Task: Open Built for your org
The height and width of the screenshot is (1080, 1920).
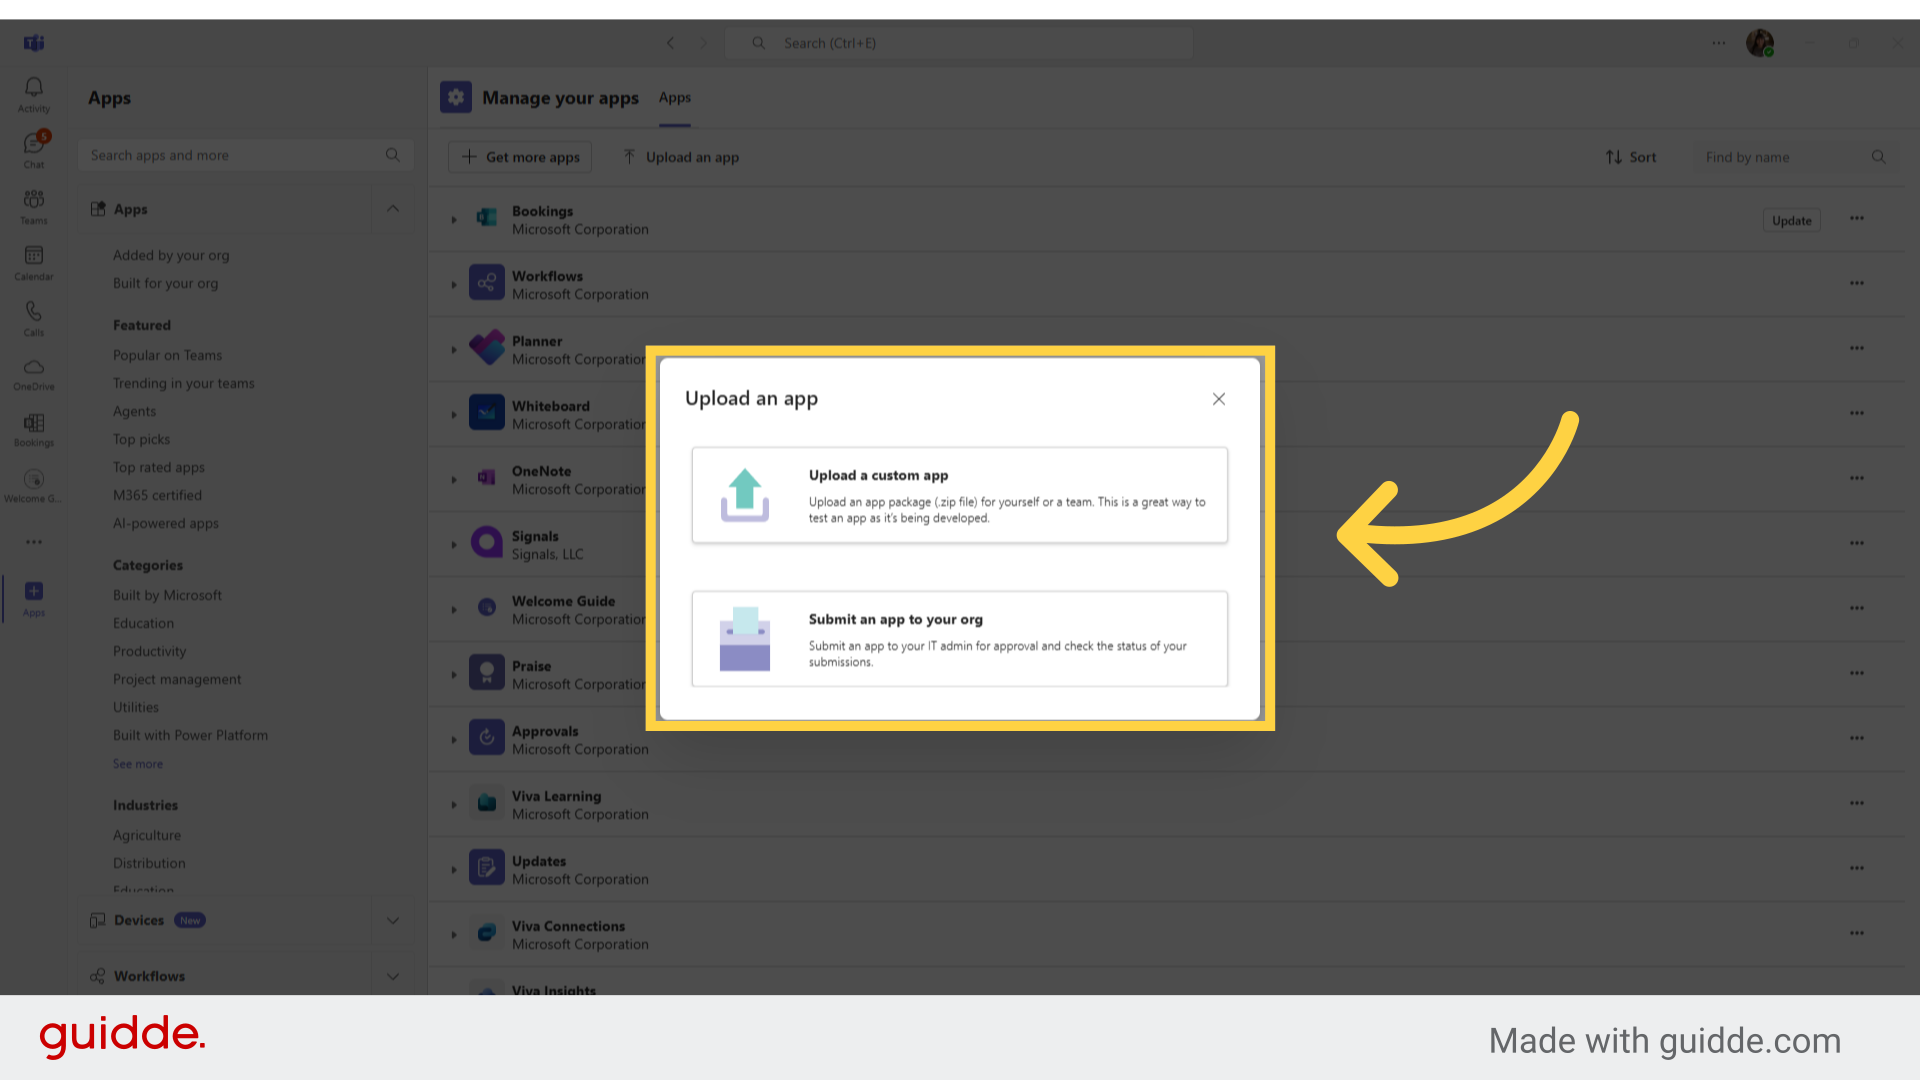Action: tap(165, 283)
